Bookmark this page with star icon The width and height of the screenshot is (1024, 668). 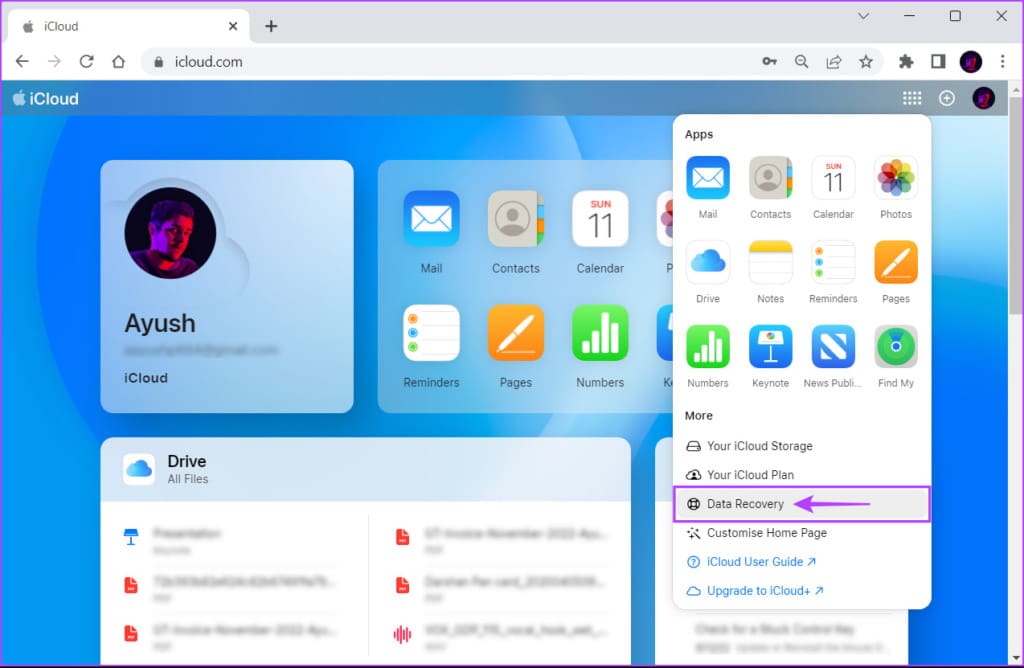(x=865, y=61)
